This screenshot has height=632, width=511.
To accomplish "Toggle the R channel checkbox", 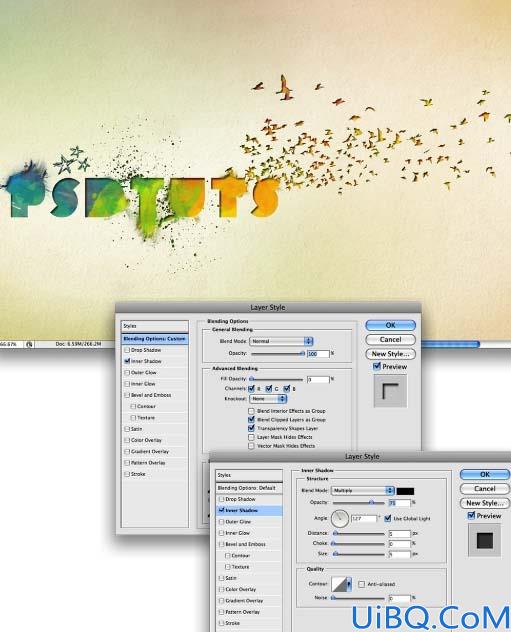I will 251,389.
